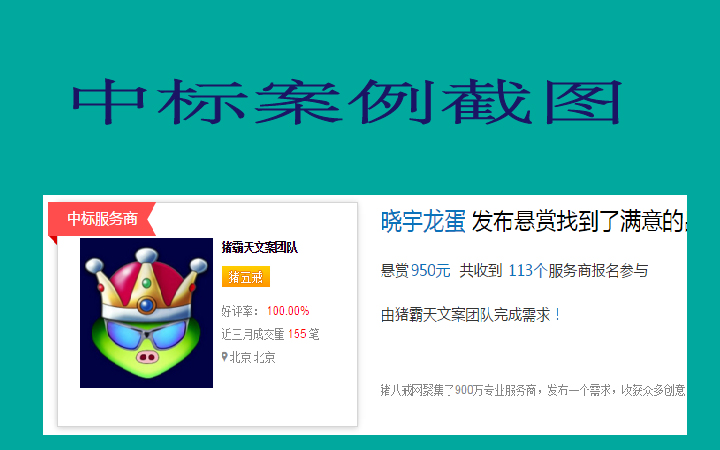Open the 晓宇龙蛋 user link

[x=423, y=221]
